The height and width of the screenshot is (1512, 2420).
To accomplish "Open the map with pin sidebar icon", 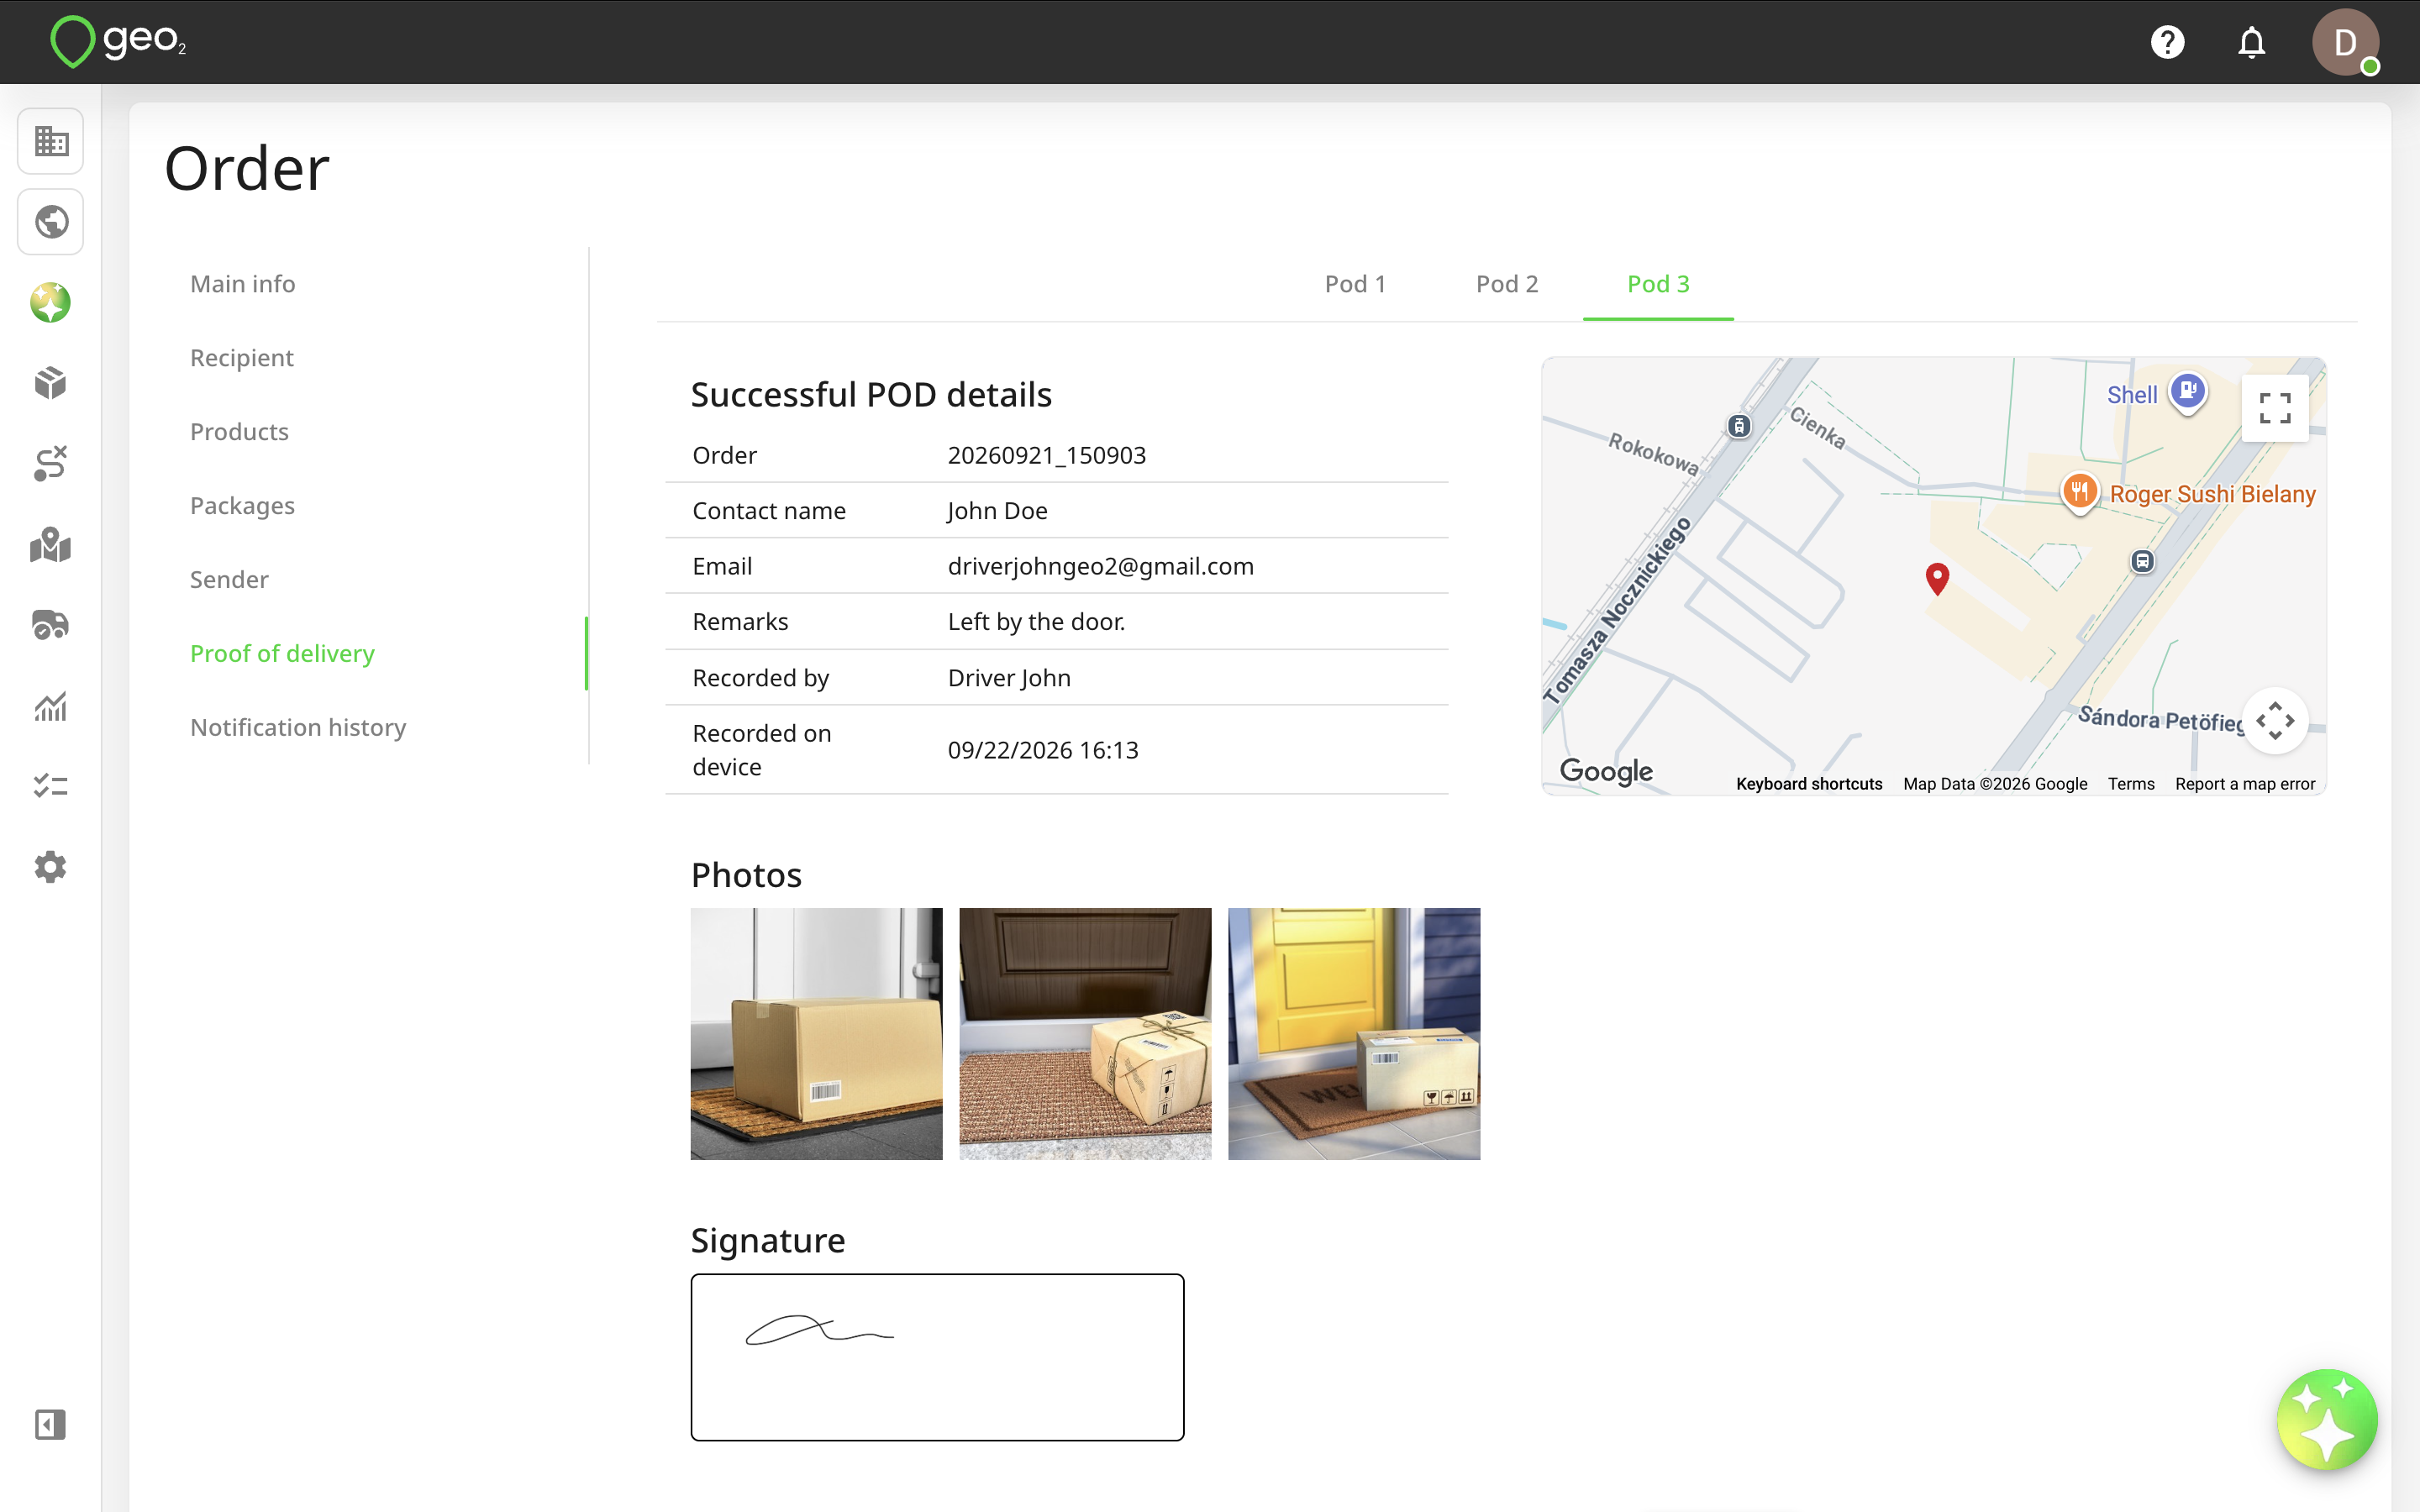I will [x=51, y=545].
